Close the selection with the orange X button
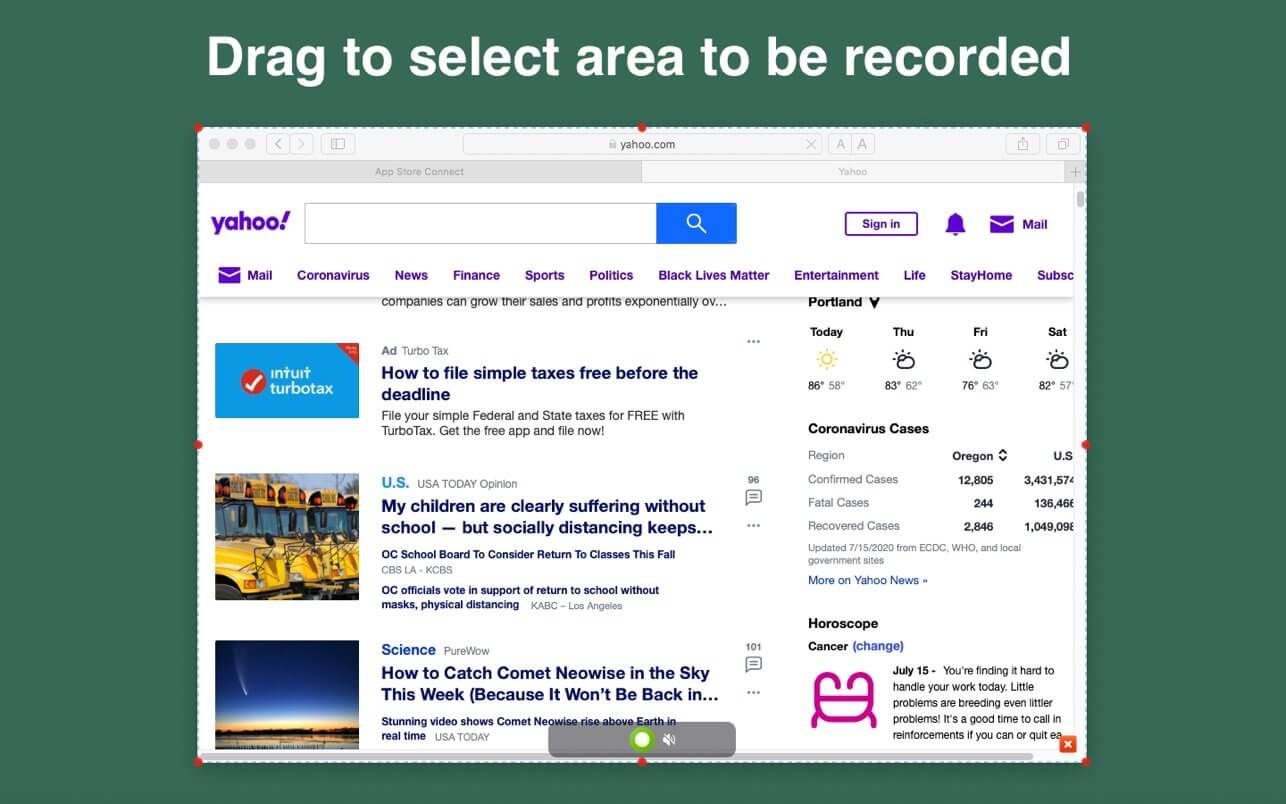This screenshot has height=804, width=1286. (x=1068, y=744)
